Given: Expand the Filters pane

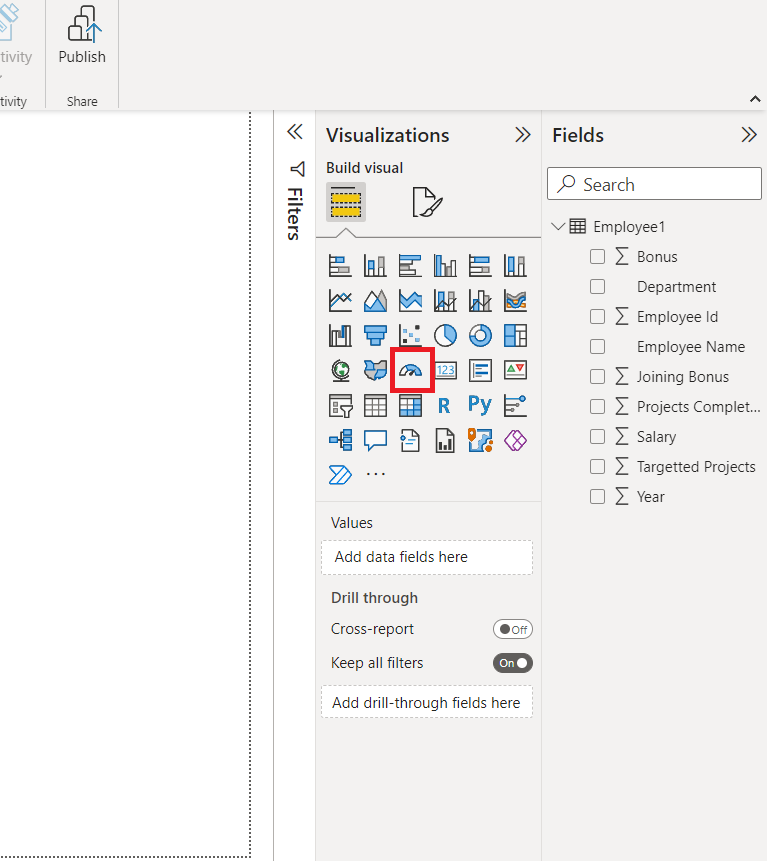Looking at the screenshot, I should click(x=295, y=132).
